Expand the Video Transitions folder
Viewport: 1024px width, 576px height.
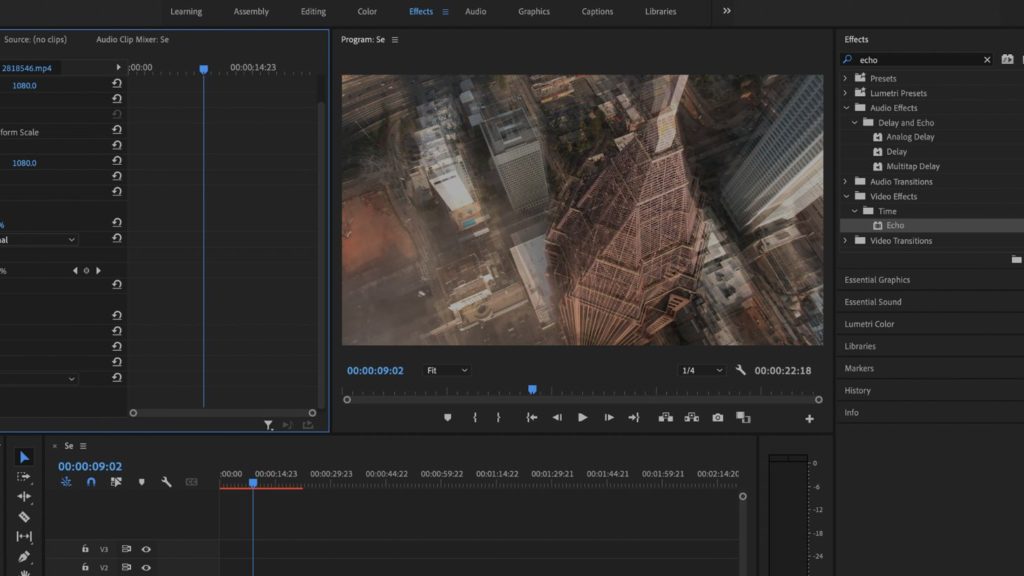(x=846, y=241)
